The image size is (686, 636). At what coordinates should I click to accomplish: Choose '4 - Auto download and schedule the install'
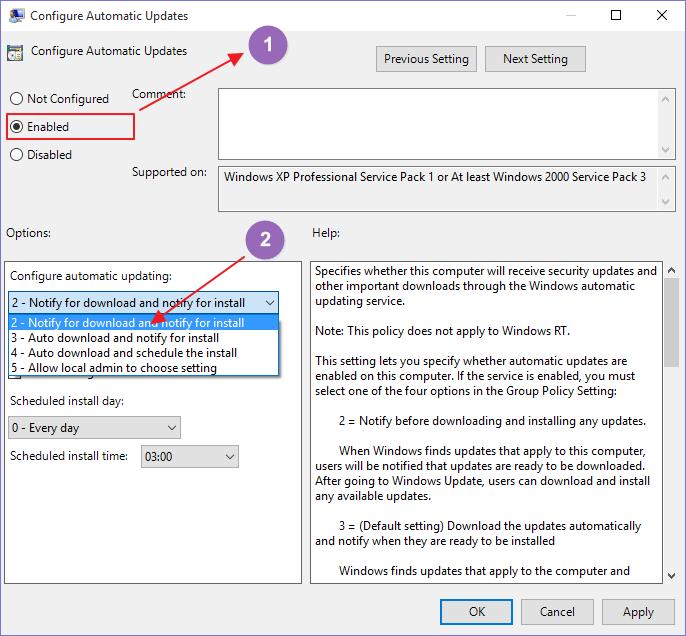pos(143,353)
